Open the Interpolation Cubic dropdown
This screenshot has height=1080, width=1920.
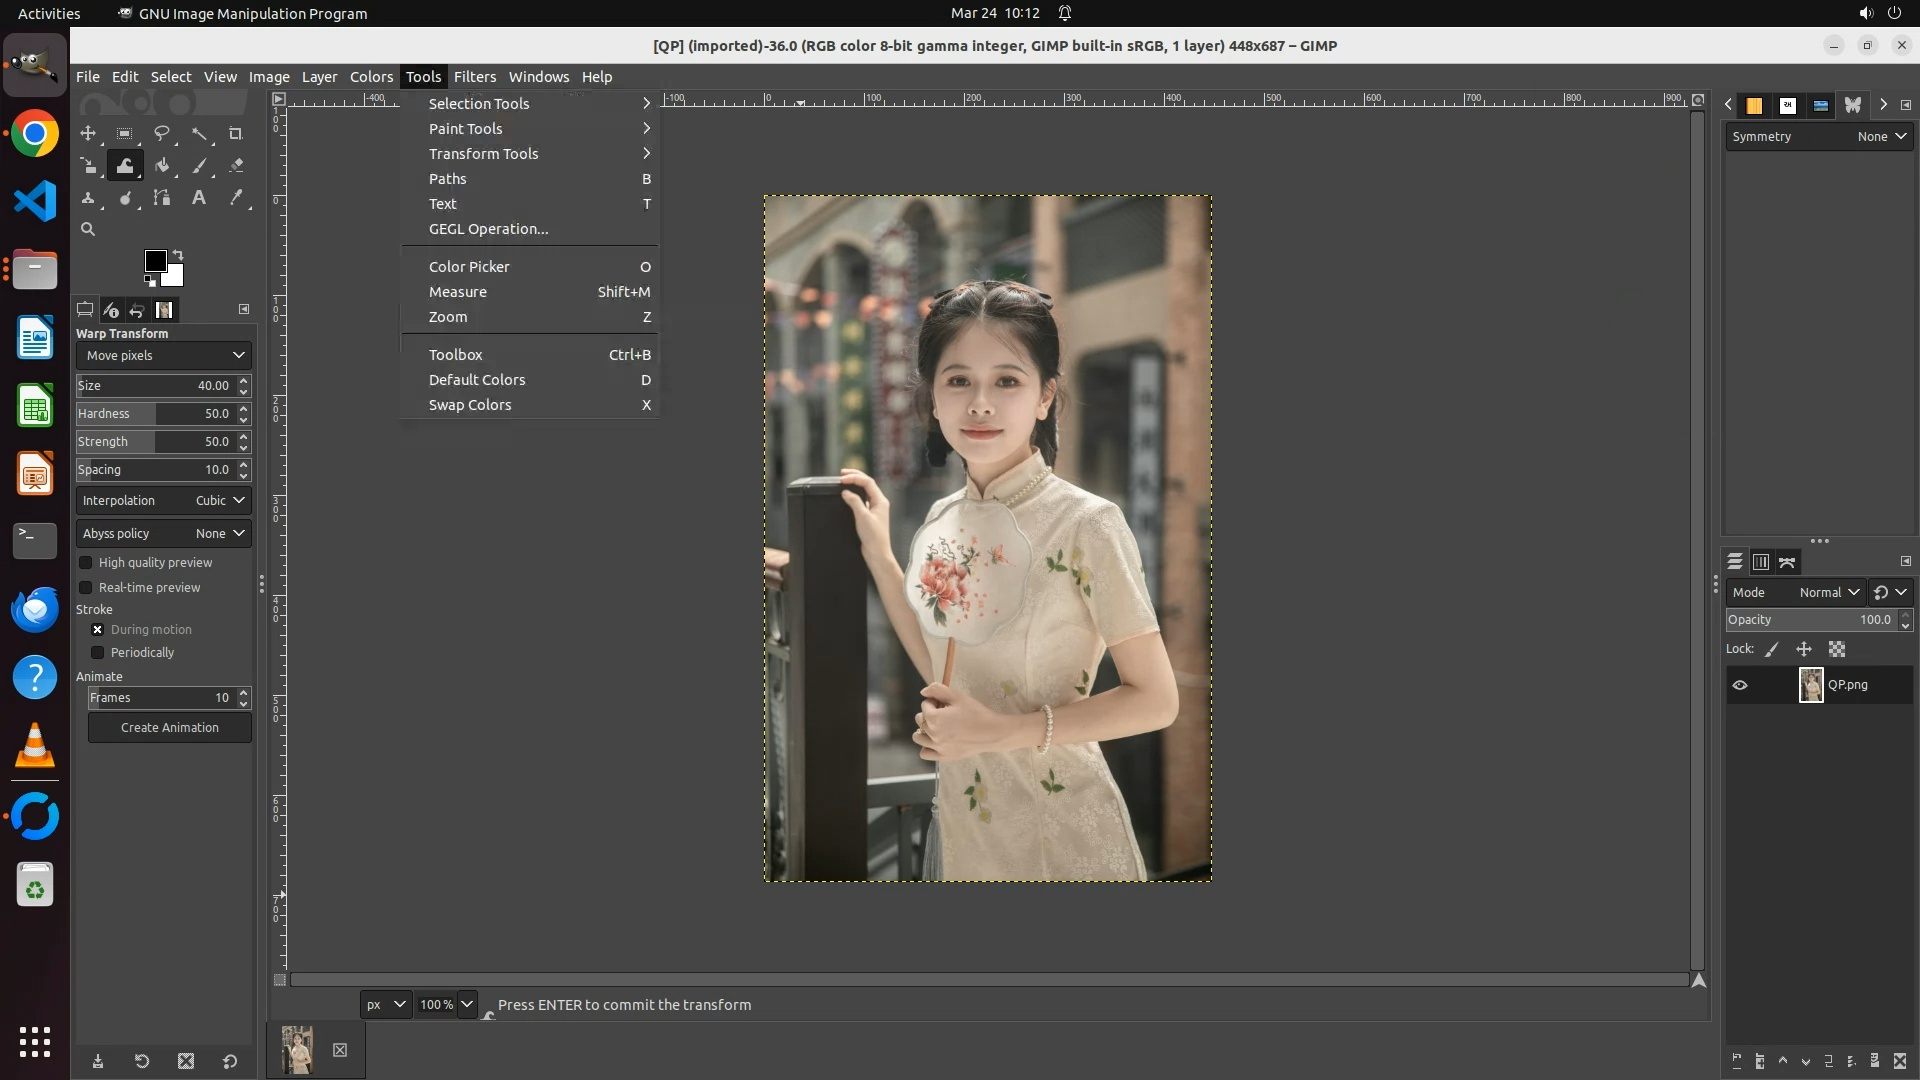163,501
